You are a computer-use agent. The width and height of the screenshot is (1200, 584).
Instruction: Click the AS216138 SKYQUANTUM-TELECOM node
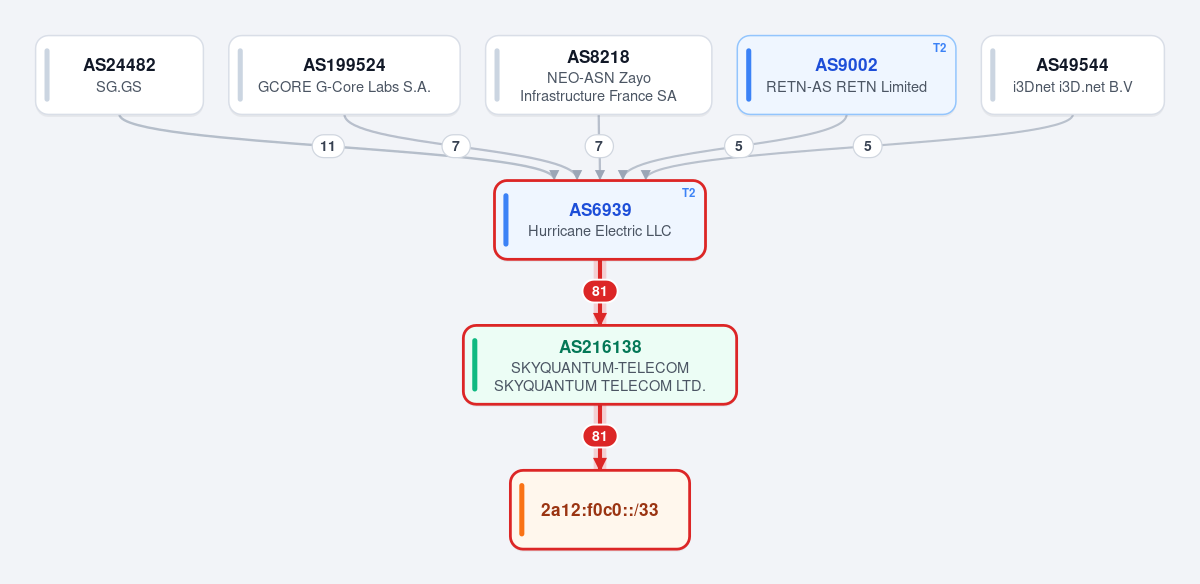coord(600,365)
